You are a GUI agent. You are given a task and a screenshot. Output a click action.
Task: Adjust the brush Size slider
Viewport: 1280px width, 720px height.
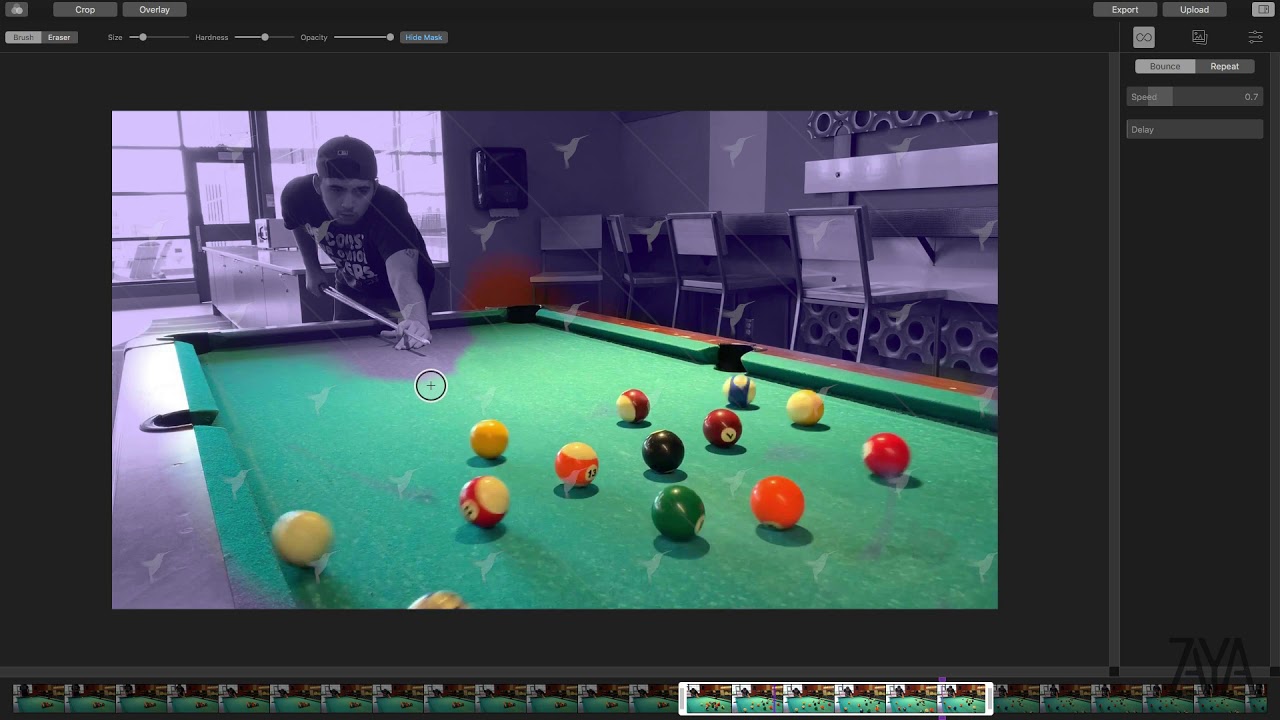click(158, 37)
